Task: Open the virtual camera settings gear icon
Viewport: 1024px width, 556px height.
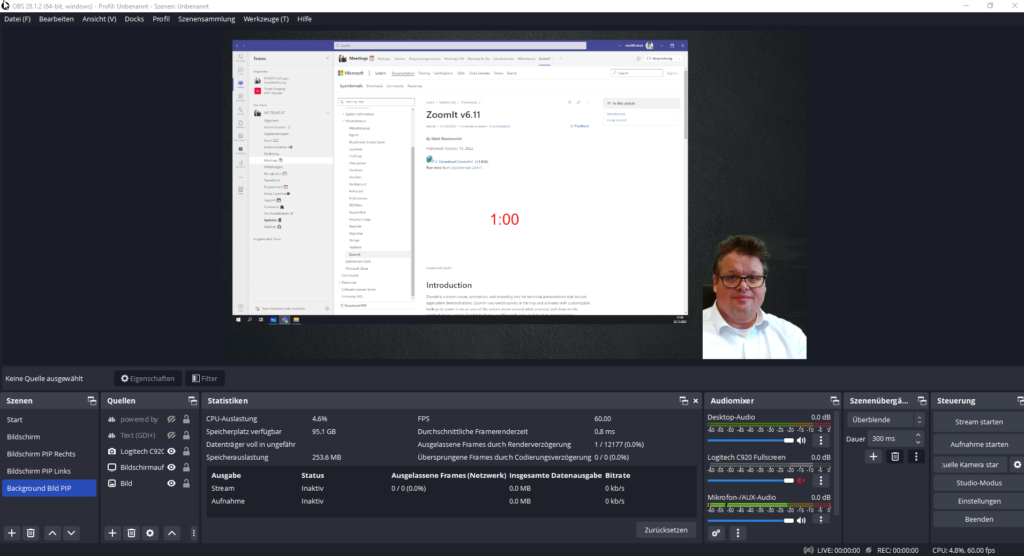Action: click(1017, 465)
